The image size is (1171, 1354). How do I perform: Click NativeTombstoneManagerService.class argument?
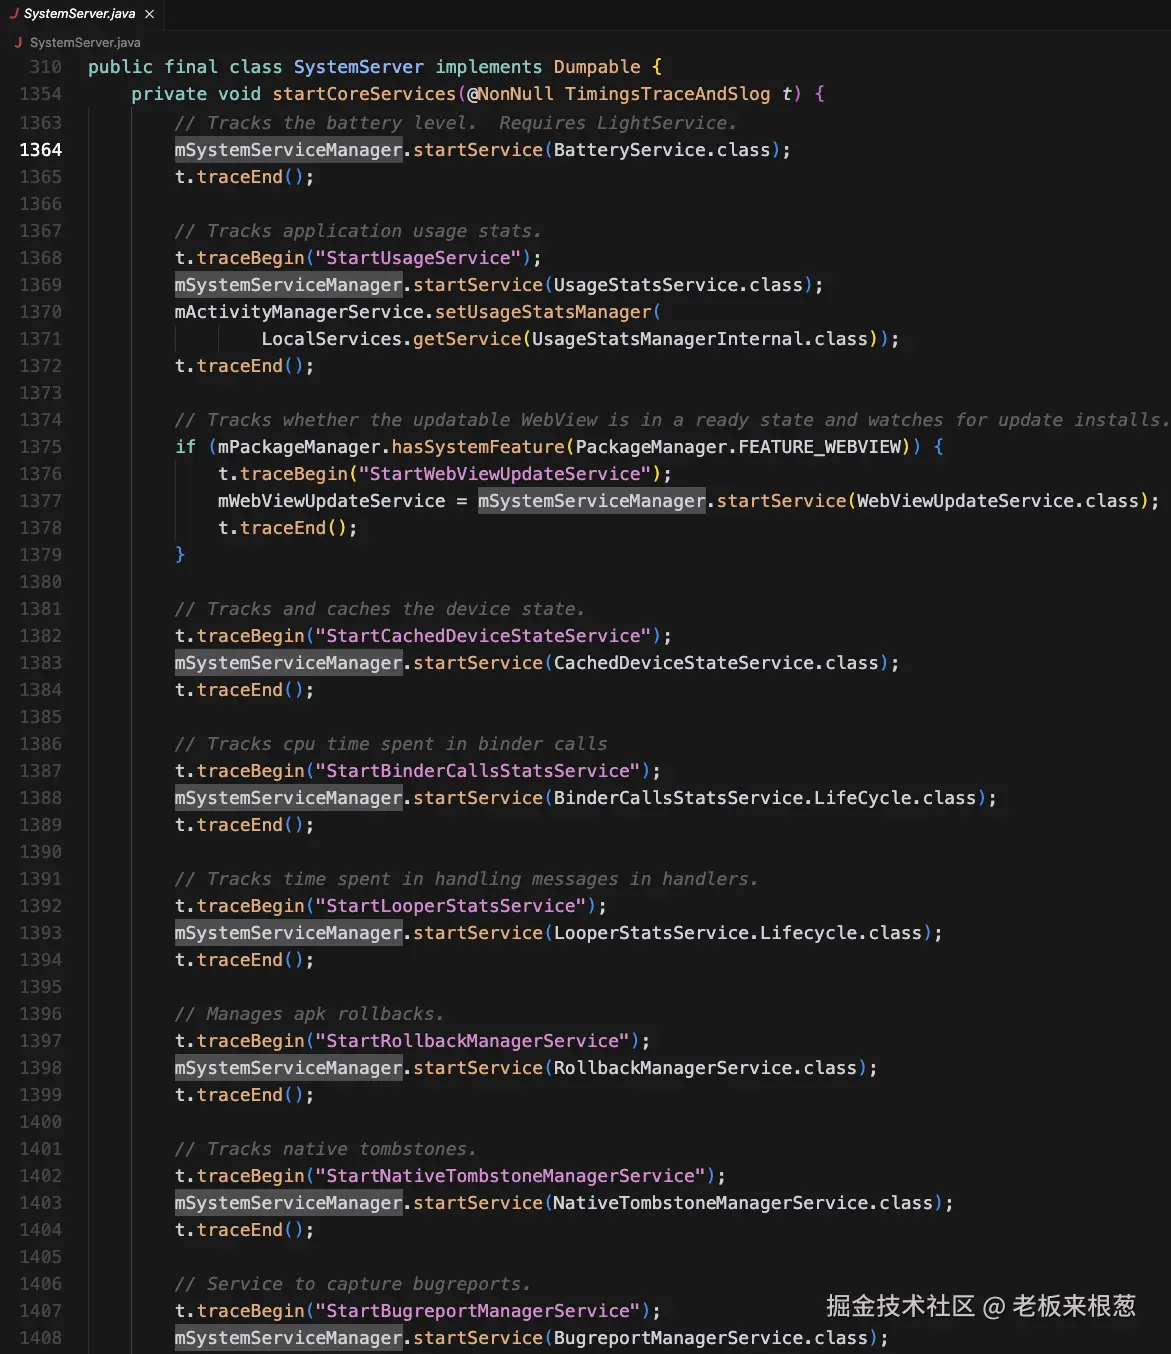click(743, 1203)
